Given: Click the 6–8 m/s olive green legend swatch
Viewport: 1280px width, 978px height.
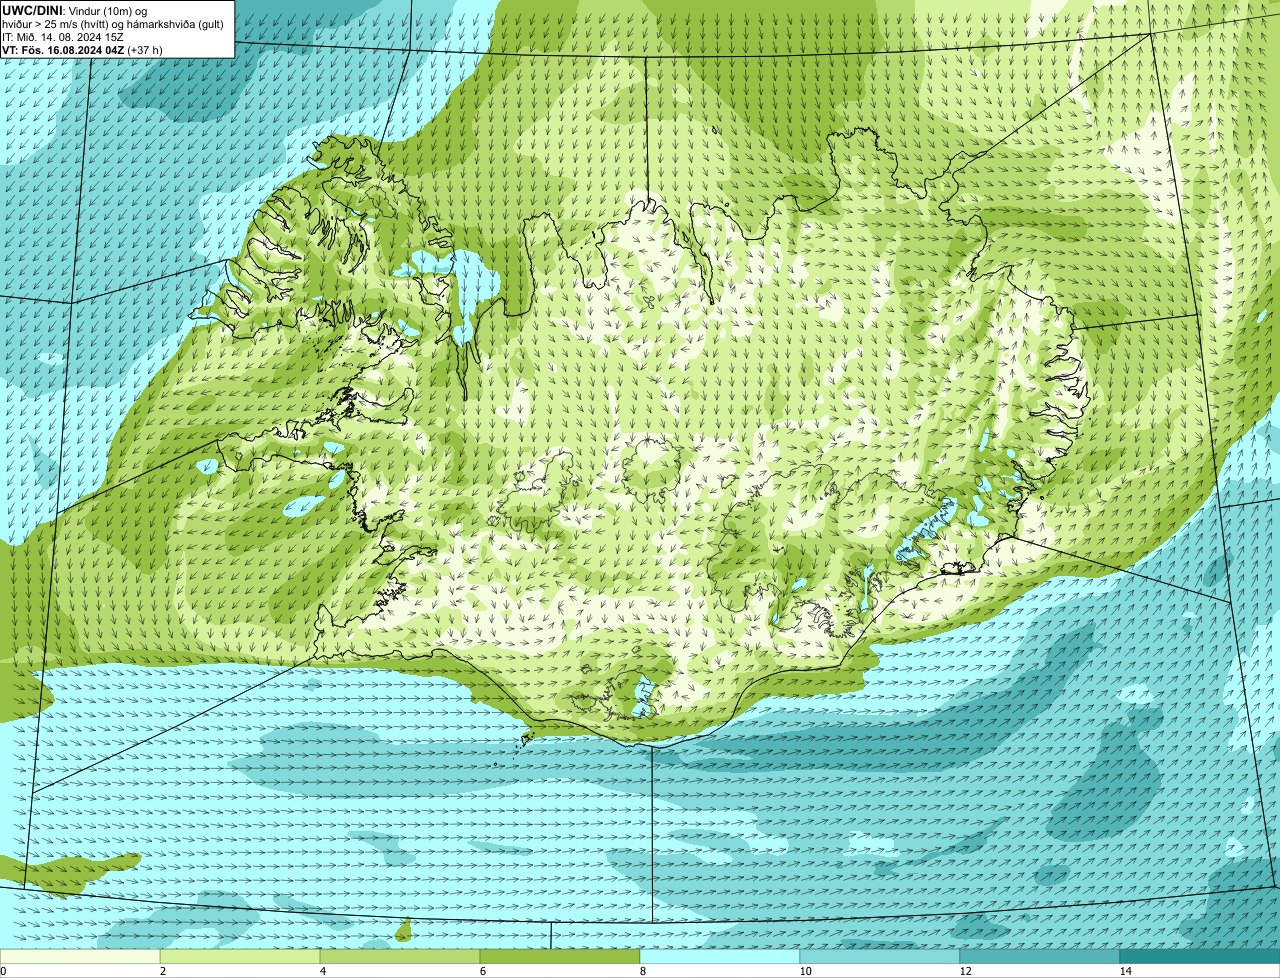Looking at the screenshot, I should point(560,956).
